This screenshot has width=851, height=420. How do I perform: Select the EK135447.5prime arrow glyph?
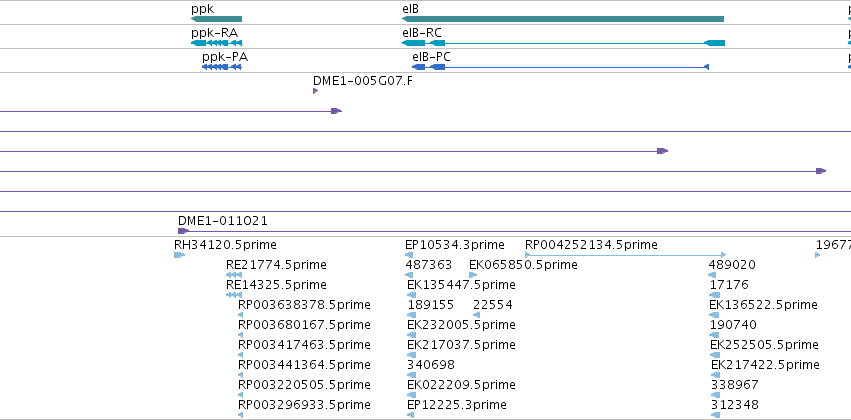pos(411,295)
